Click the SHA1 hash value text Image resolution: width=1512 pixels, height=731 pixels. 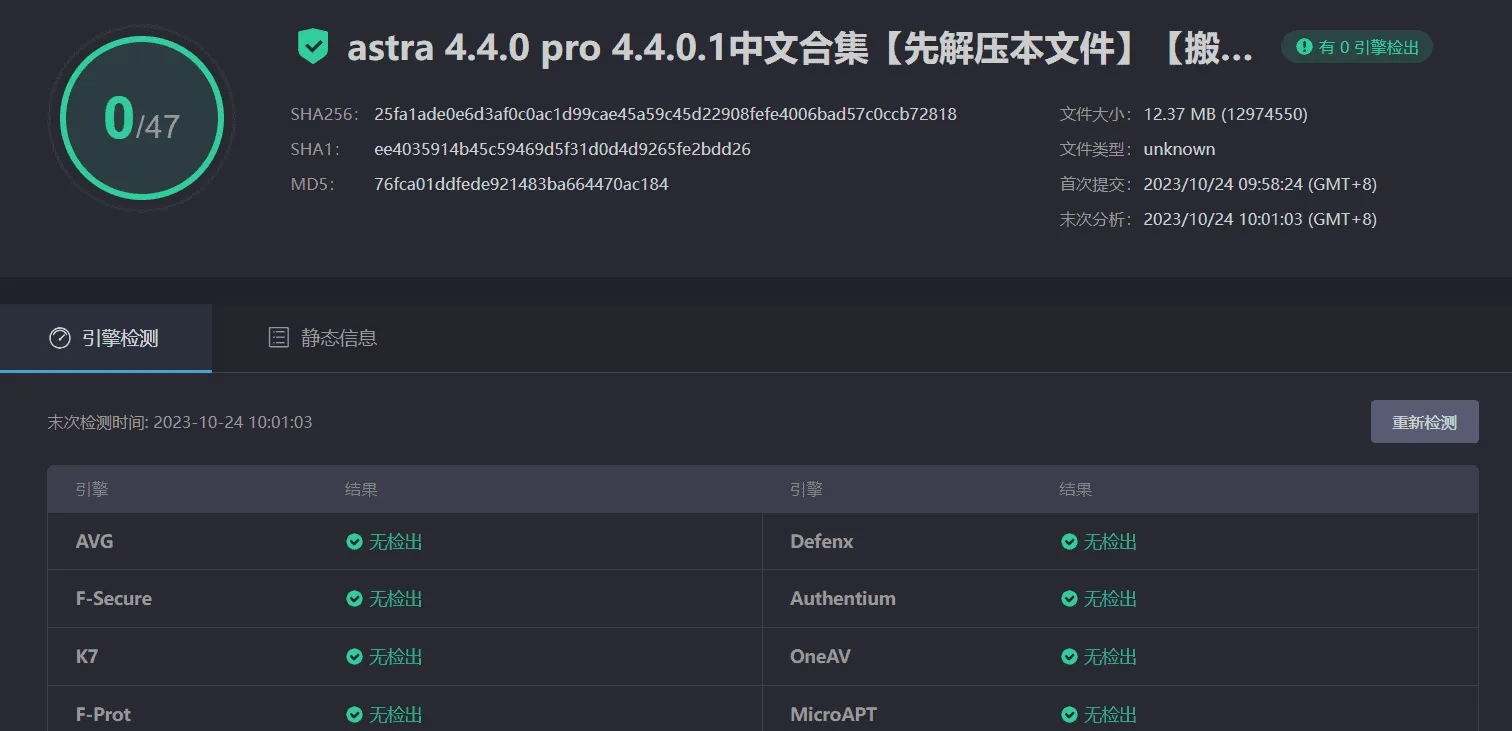(x=562, y=149)
